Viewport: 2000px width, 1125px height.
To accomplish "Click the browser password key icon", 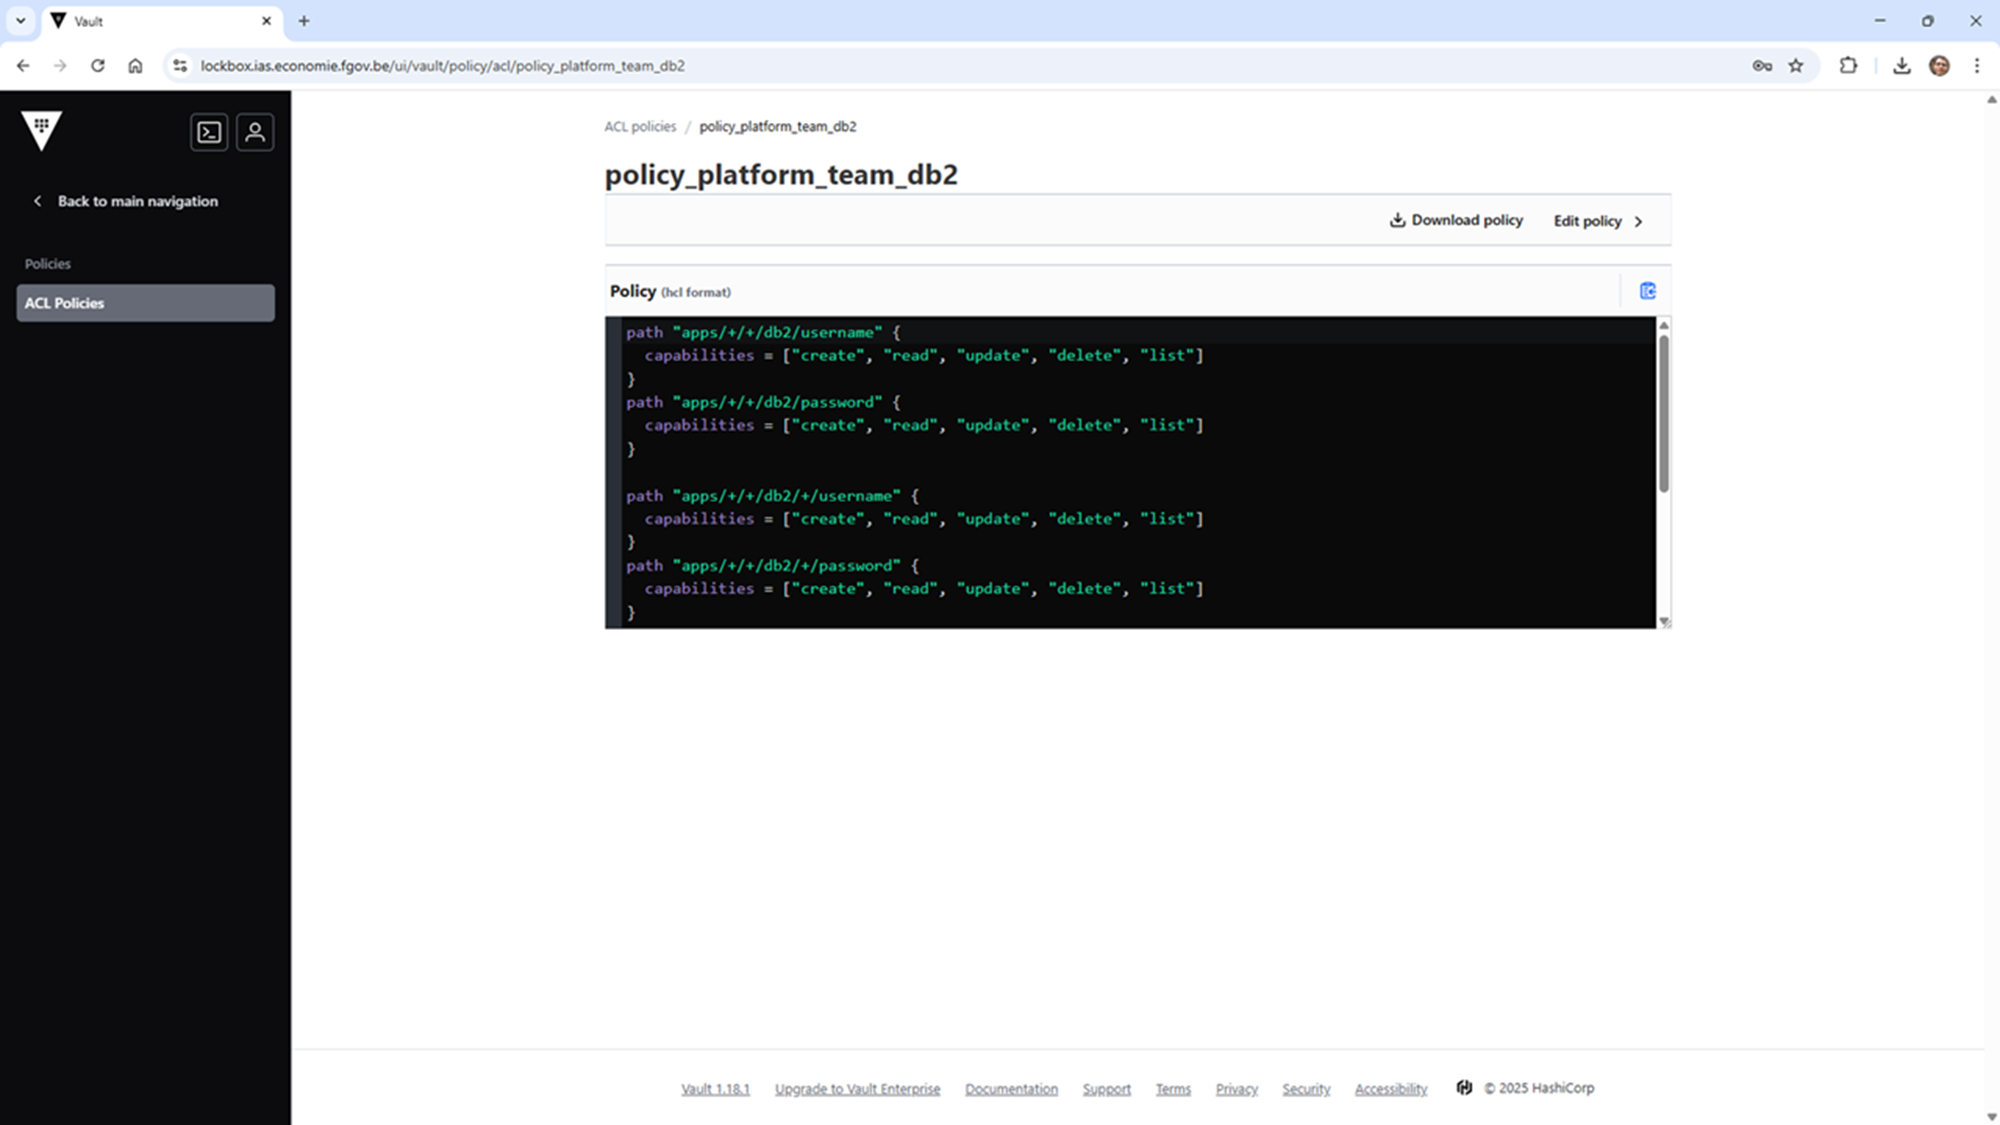I will [1762, 66].
